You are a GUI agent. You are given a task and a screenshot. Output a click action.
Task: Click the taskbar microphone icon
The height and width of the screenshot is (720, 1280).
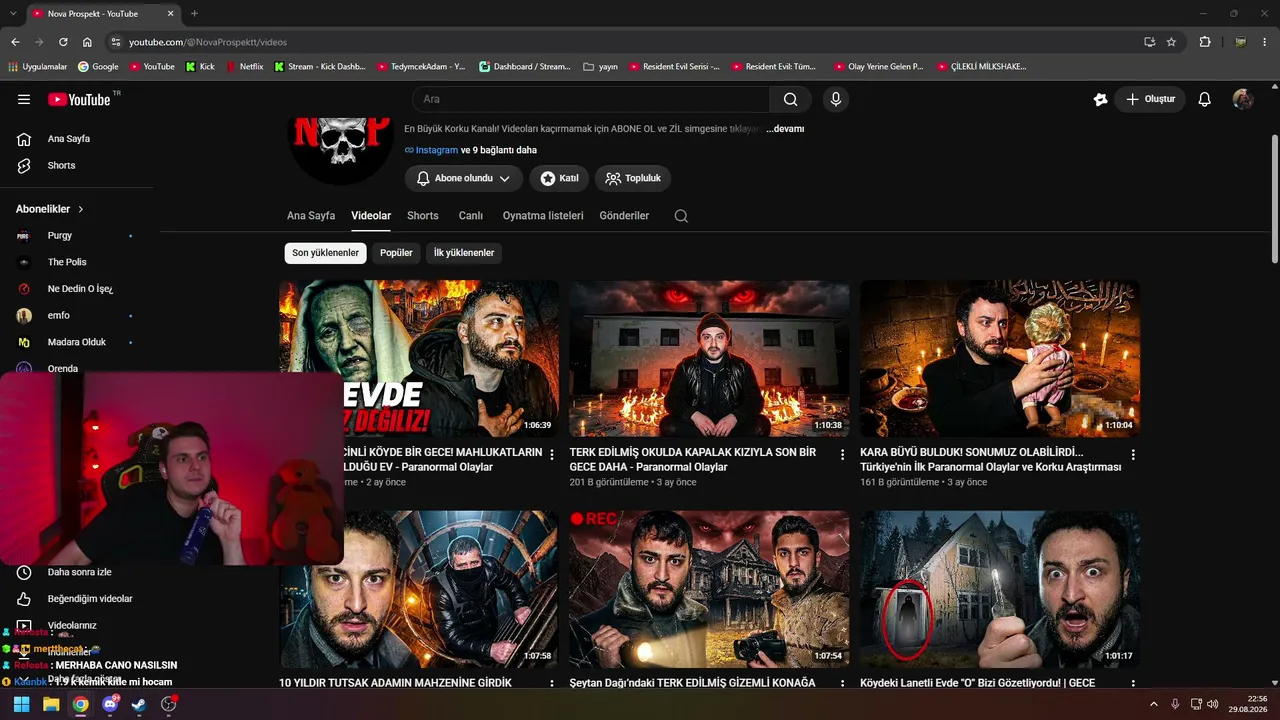1175,704
